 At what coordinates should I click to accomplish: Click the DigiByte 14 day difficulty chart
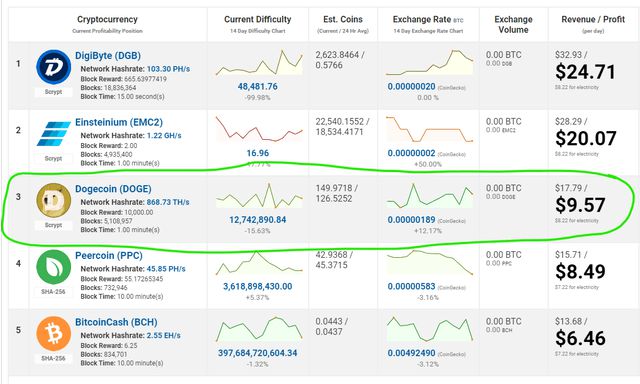pos(260,62)
